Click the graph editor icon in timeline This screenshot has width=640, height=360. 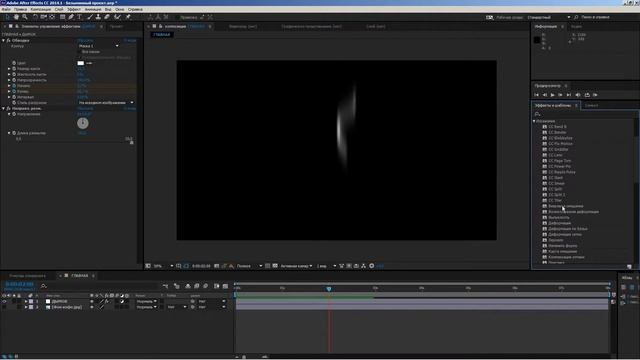(225, 286)
